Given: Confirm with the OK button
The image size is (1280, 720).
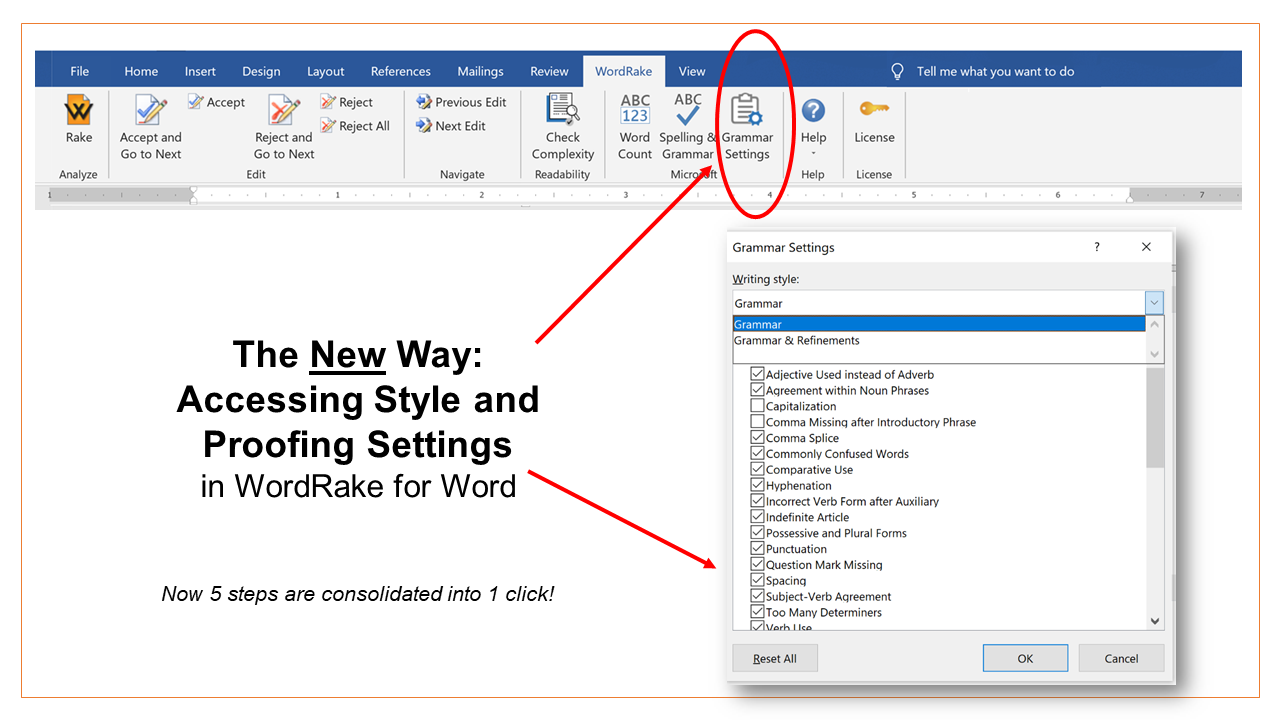Looking at the screenshot, I should (1025, 658).
